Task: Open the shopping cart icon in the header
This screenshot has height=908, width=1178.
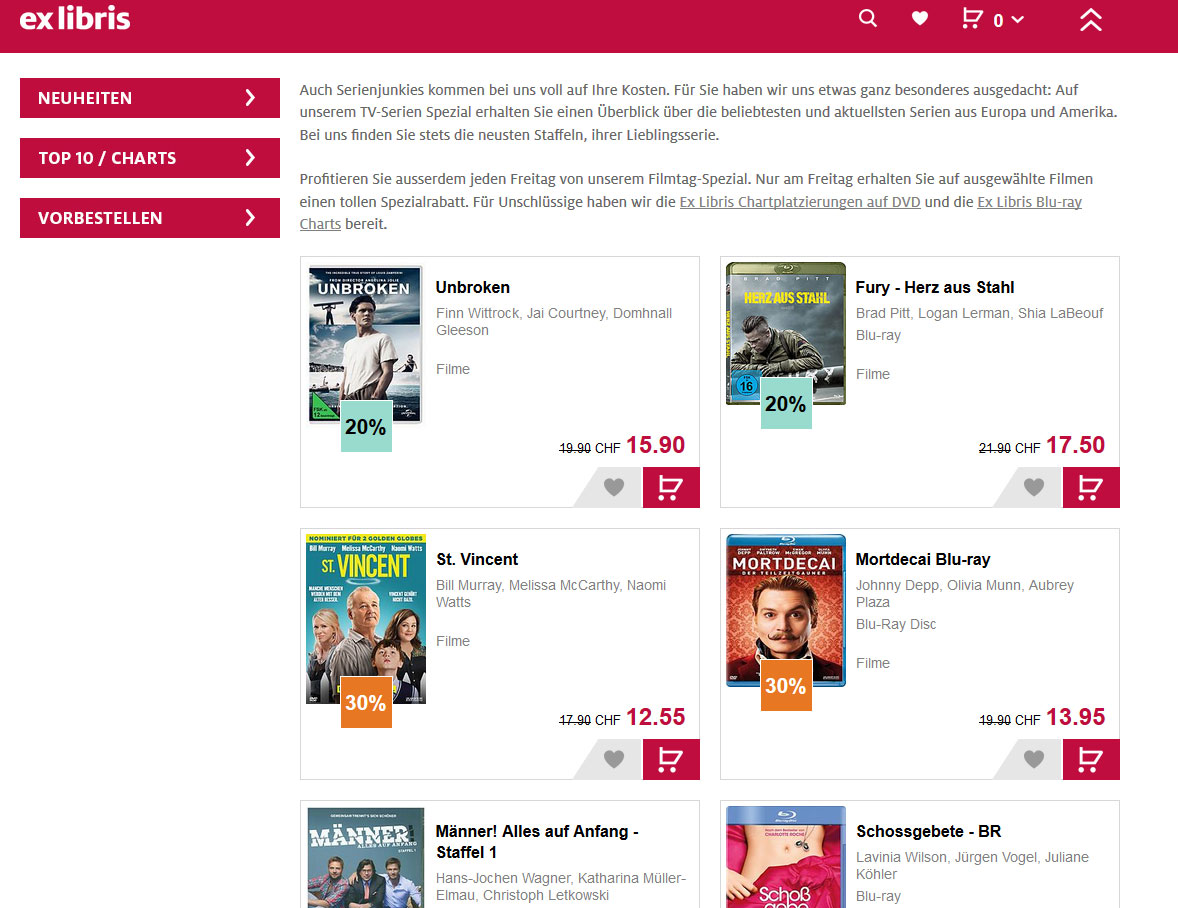Action: (x=972, y=19)
